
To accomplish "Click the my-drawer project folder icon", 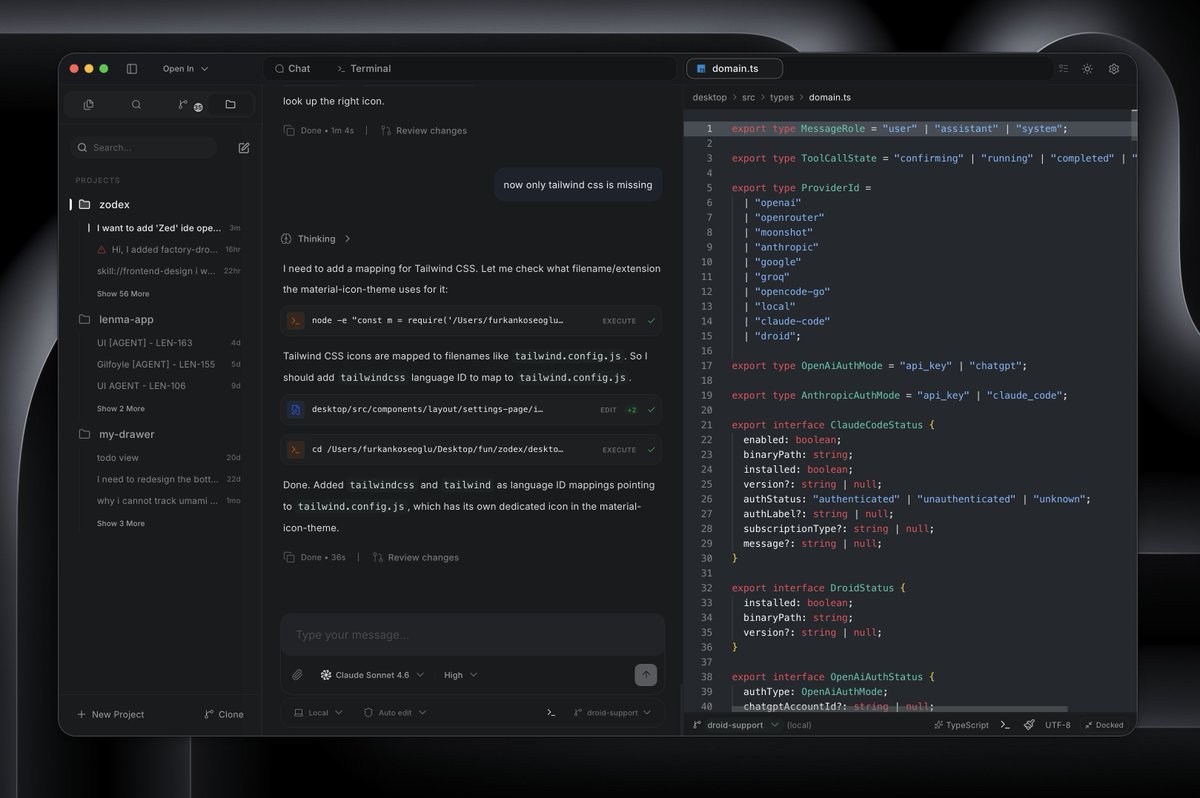I will [85, 434].
